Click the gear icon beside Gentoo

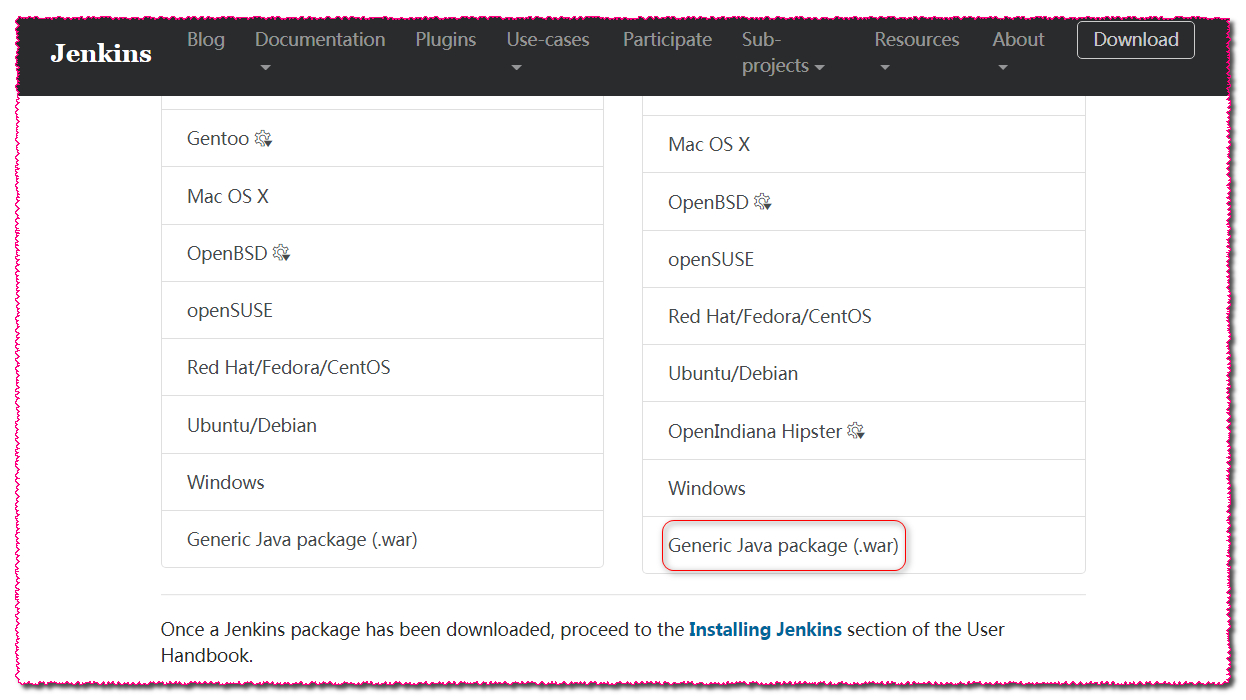pos(263,139)
